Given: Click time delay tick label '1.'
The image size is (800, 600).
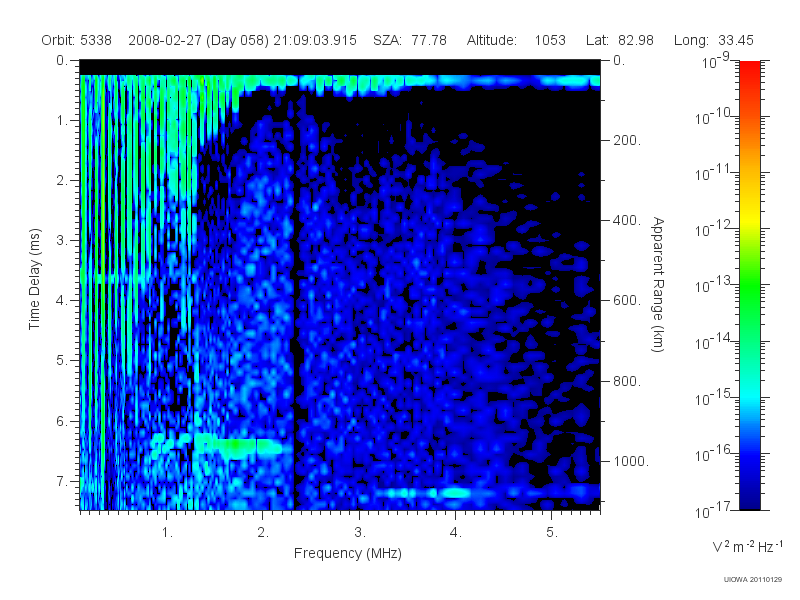Looking at the screenshot, I should point(62,120).
